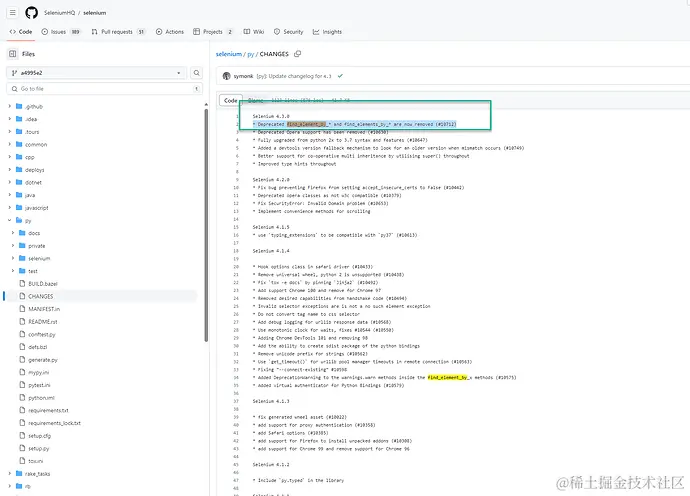
Task: Open the Update changelog commit message
Action: coord(294,76)
